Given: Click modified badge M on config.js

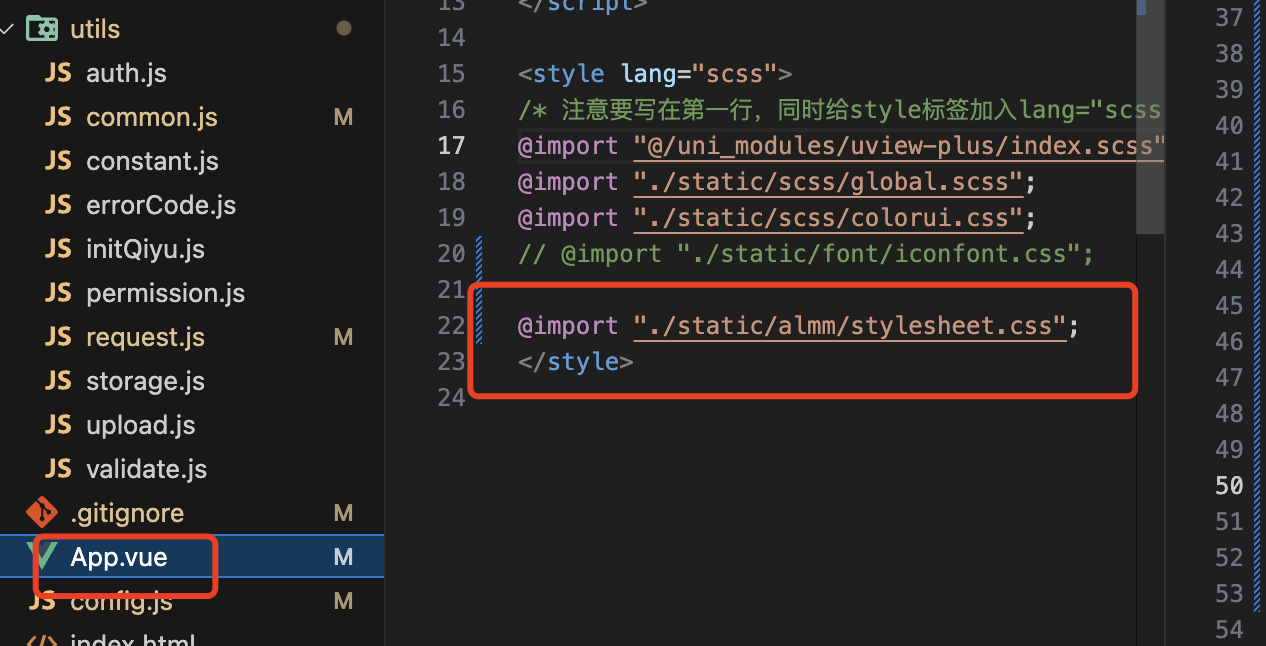Looking at the screenshot, I should click(x=343, y=601).
